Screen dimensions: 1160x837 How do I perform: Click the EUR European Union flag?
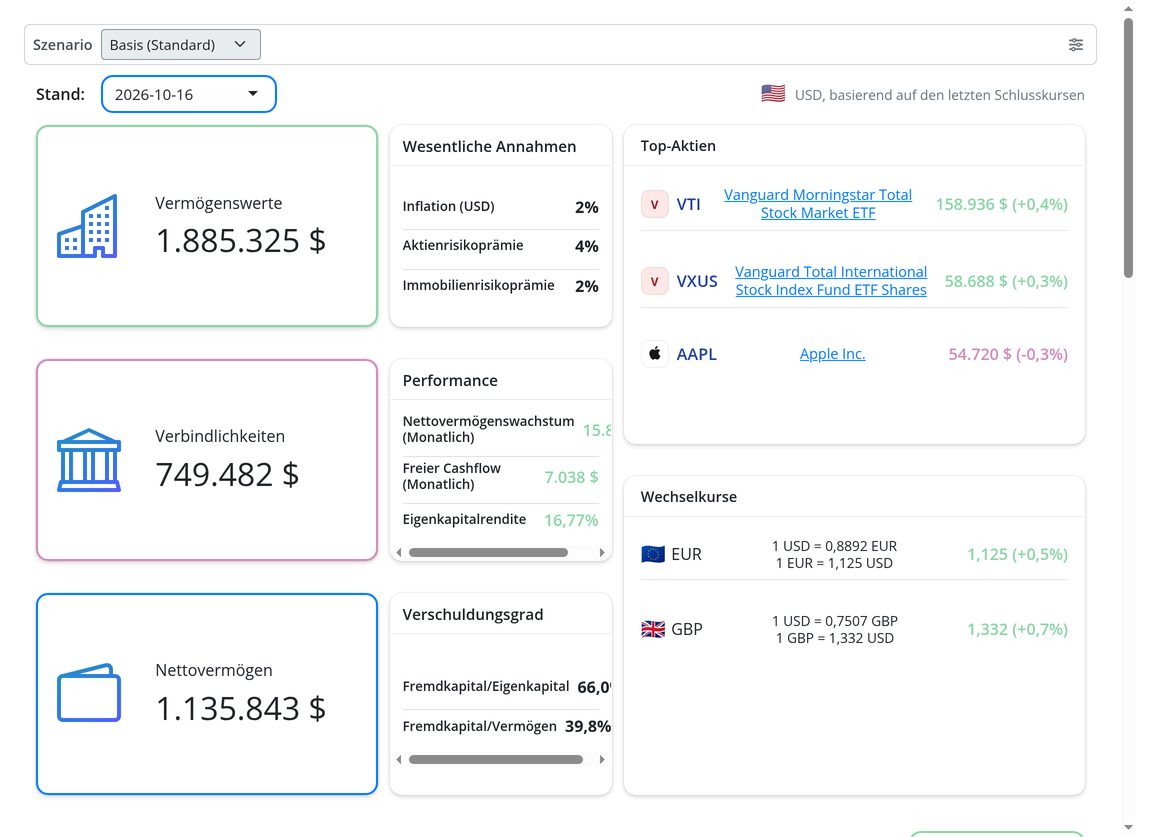pos(652,554)
